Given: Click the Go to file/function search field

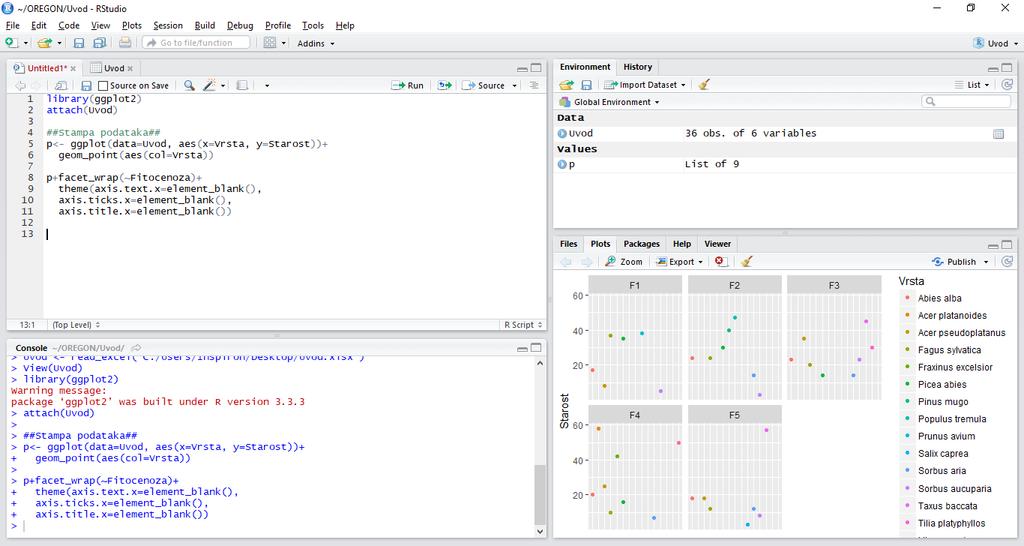Looking at the screenshot, I should click(197, 42).
